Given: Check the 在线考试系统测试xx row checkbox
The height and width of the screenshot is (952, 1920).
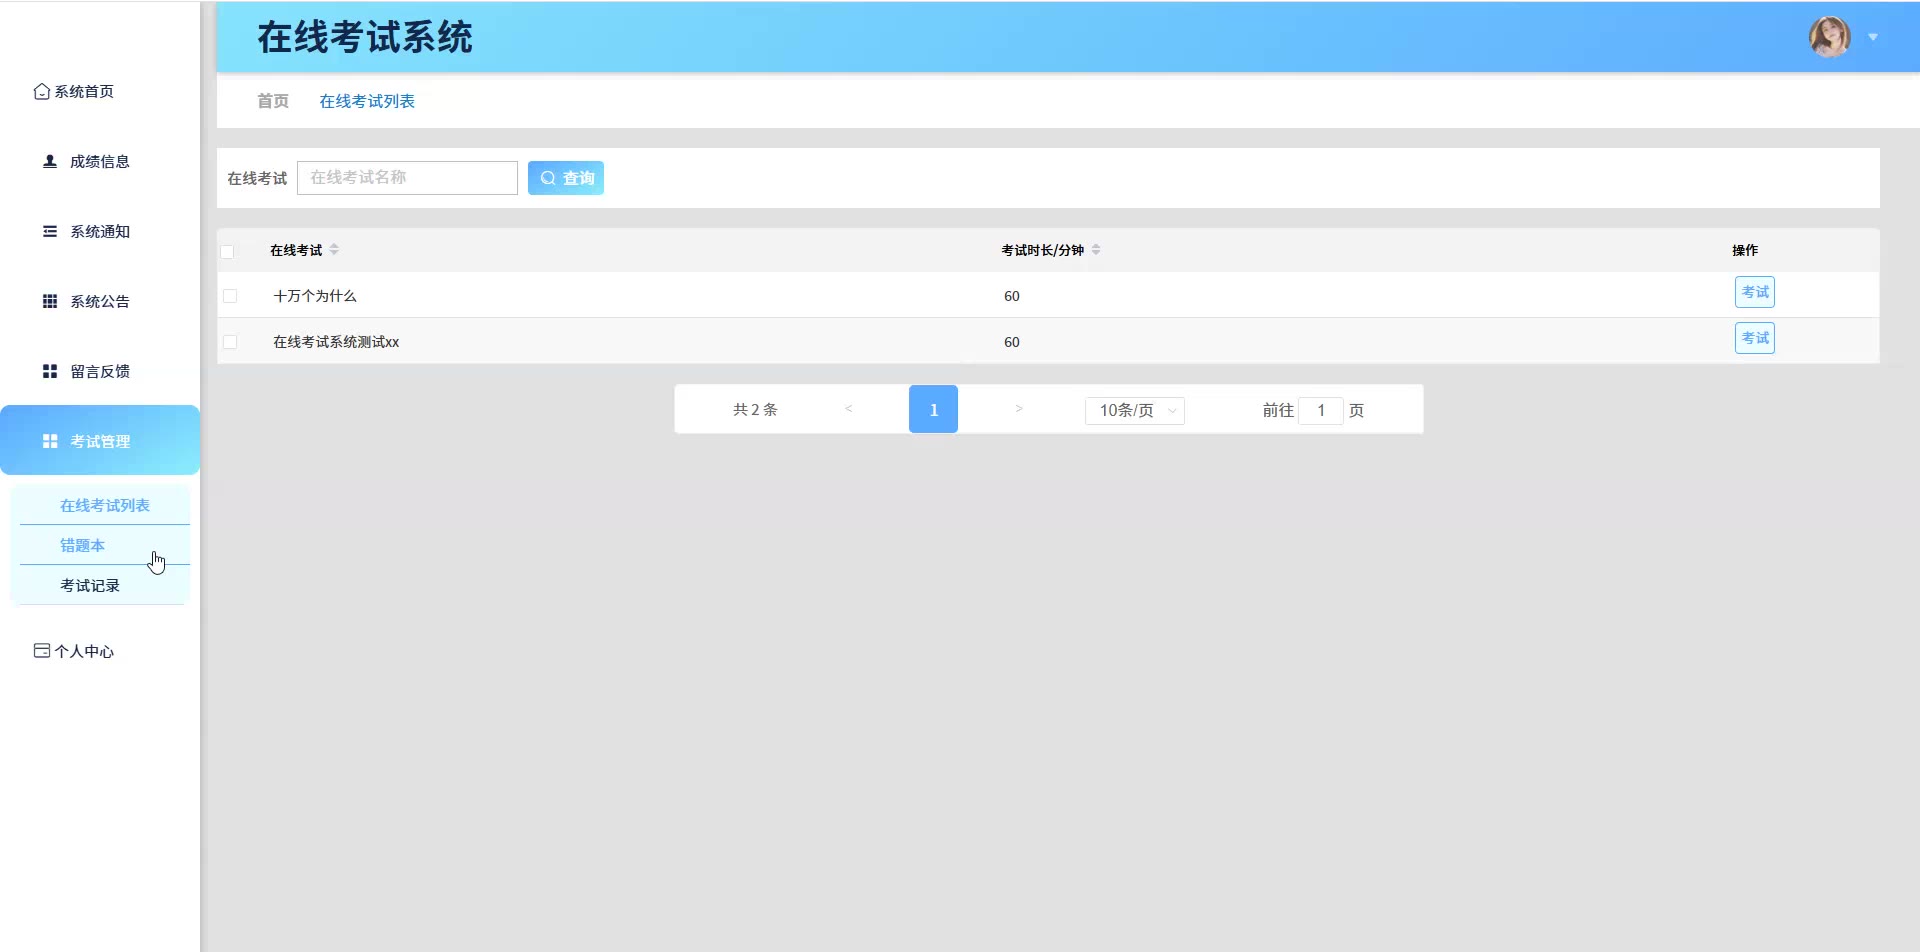Looking at the screenshot, I should pos(230,342).
